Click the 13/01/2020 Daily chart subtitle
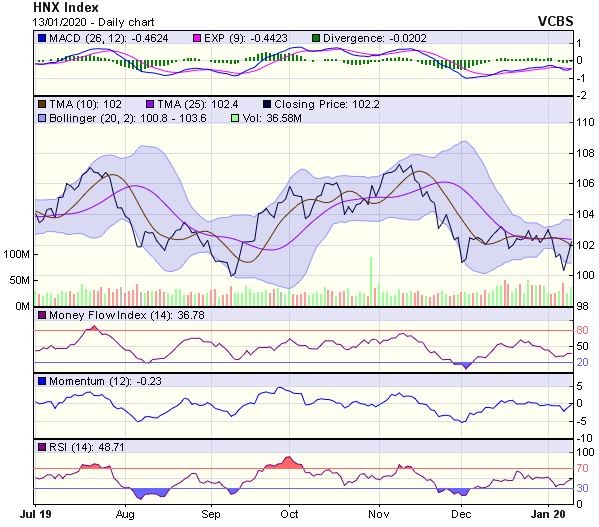599x527 pixels. [93, 22]
